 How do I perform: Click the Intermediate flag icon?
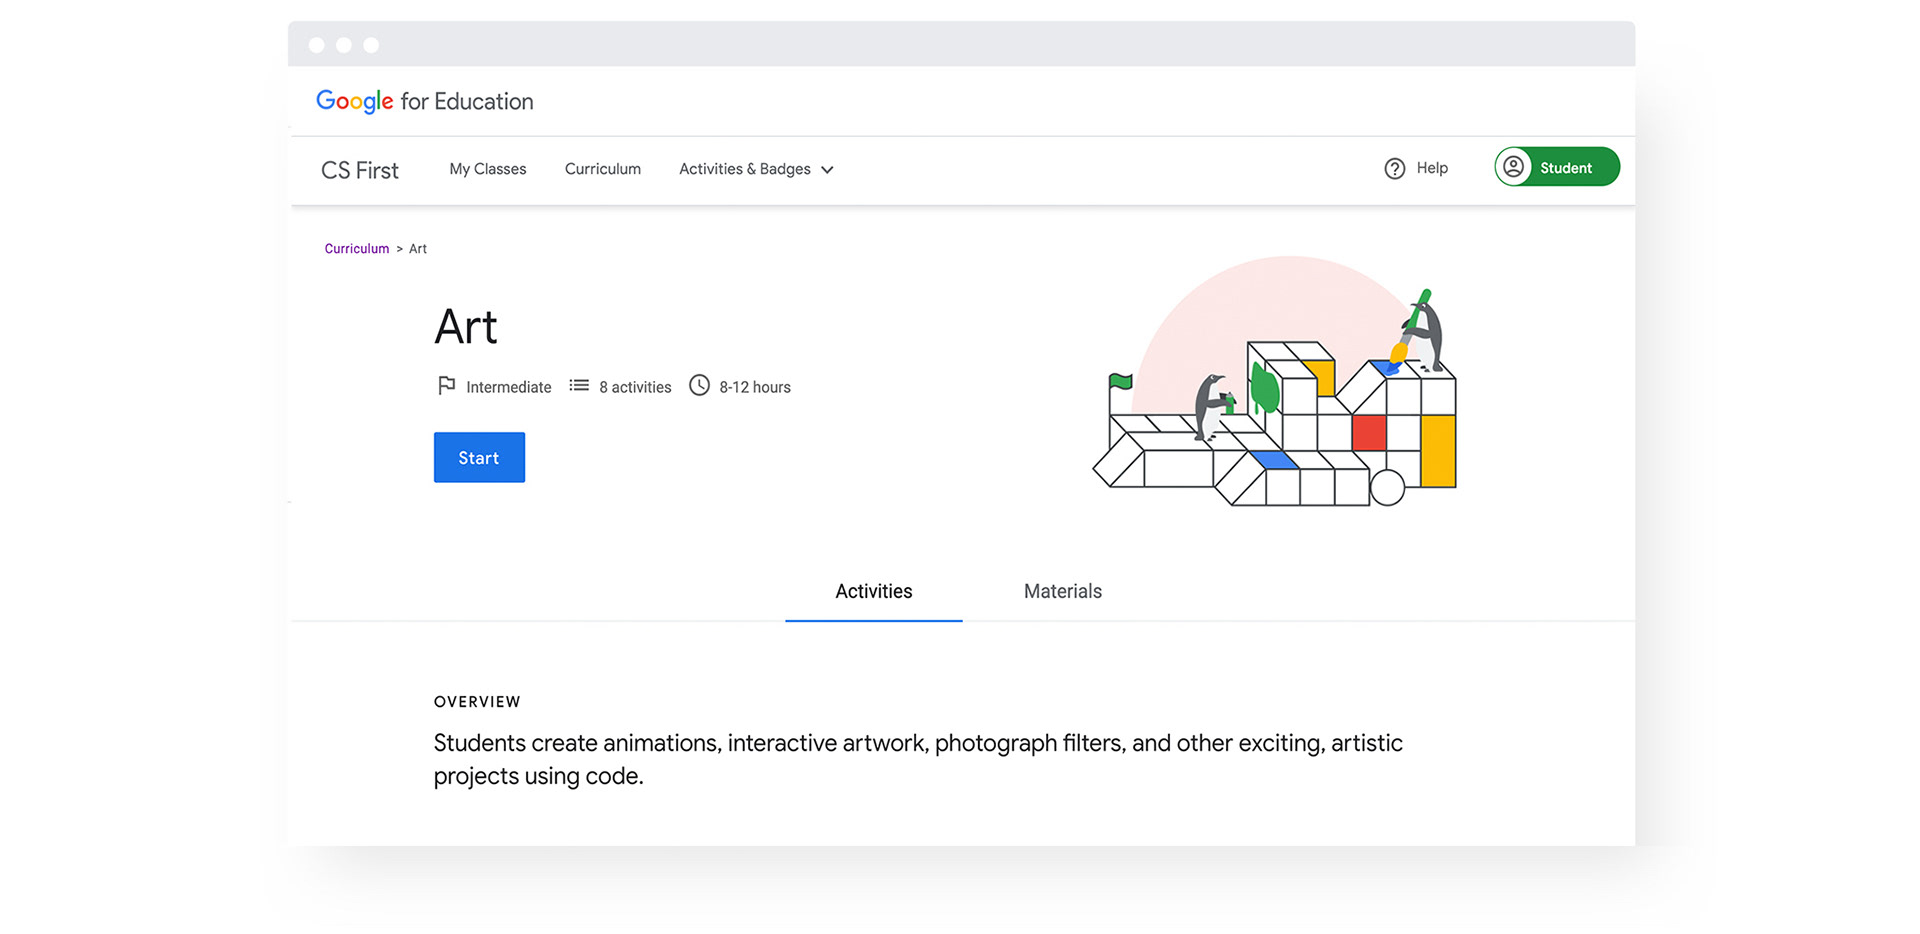click(446, 386)
